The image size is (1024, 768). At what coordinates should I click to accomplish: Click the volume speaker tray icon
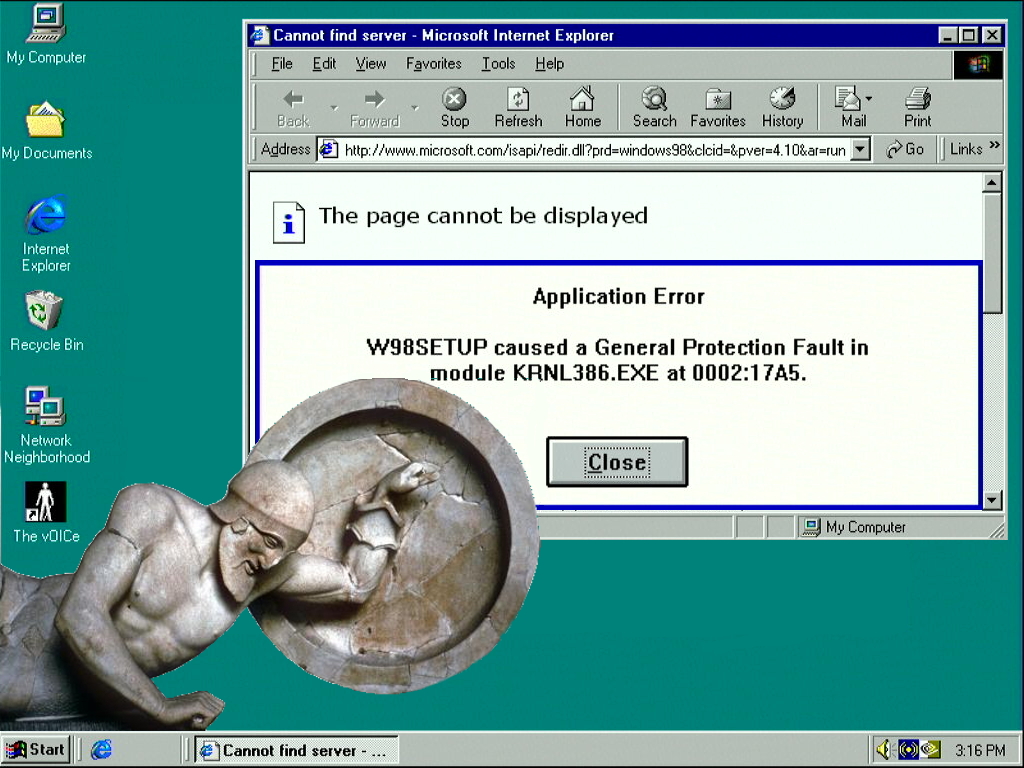[884, 750]
